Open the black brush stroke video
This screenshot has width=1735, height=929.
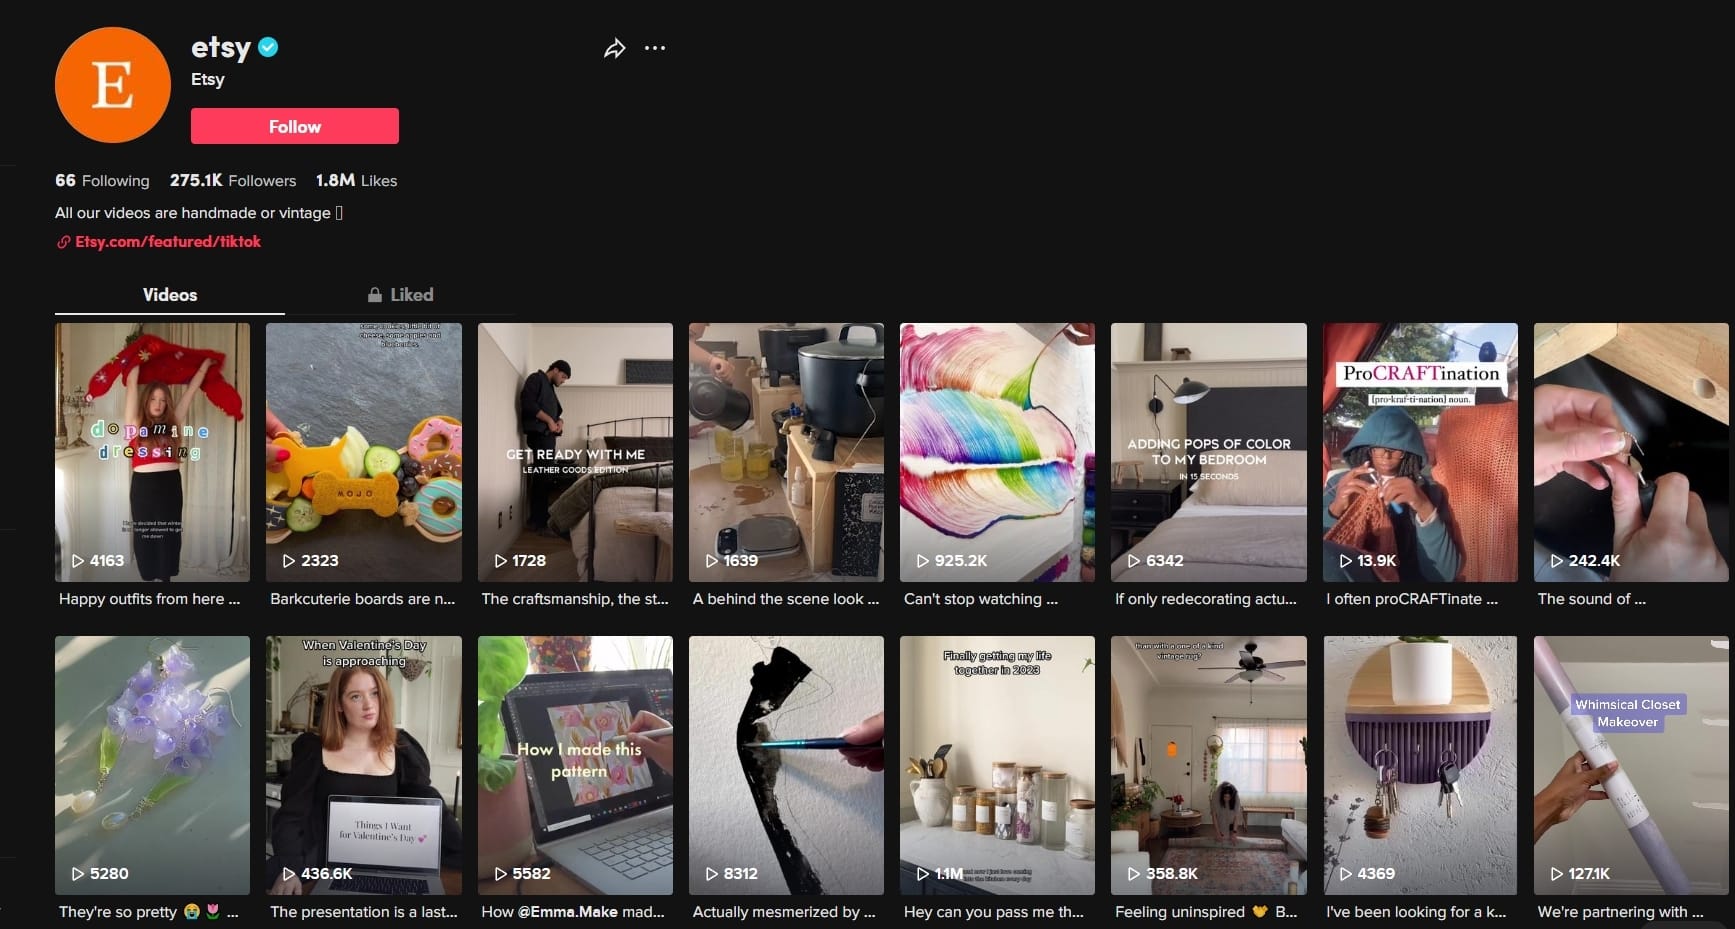click(786, 765)
